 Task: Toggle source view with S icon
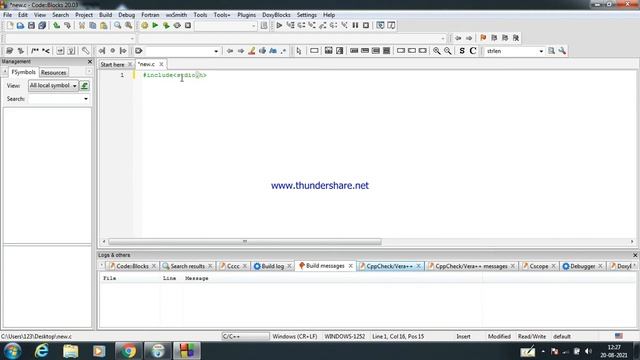462,51
